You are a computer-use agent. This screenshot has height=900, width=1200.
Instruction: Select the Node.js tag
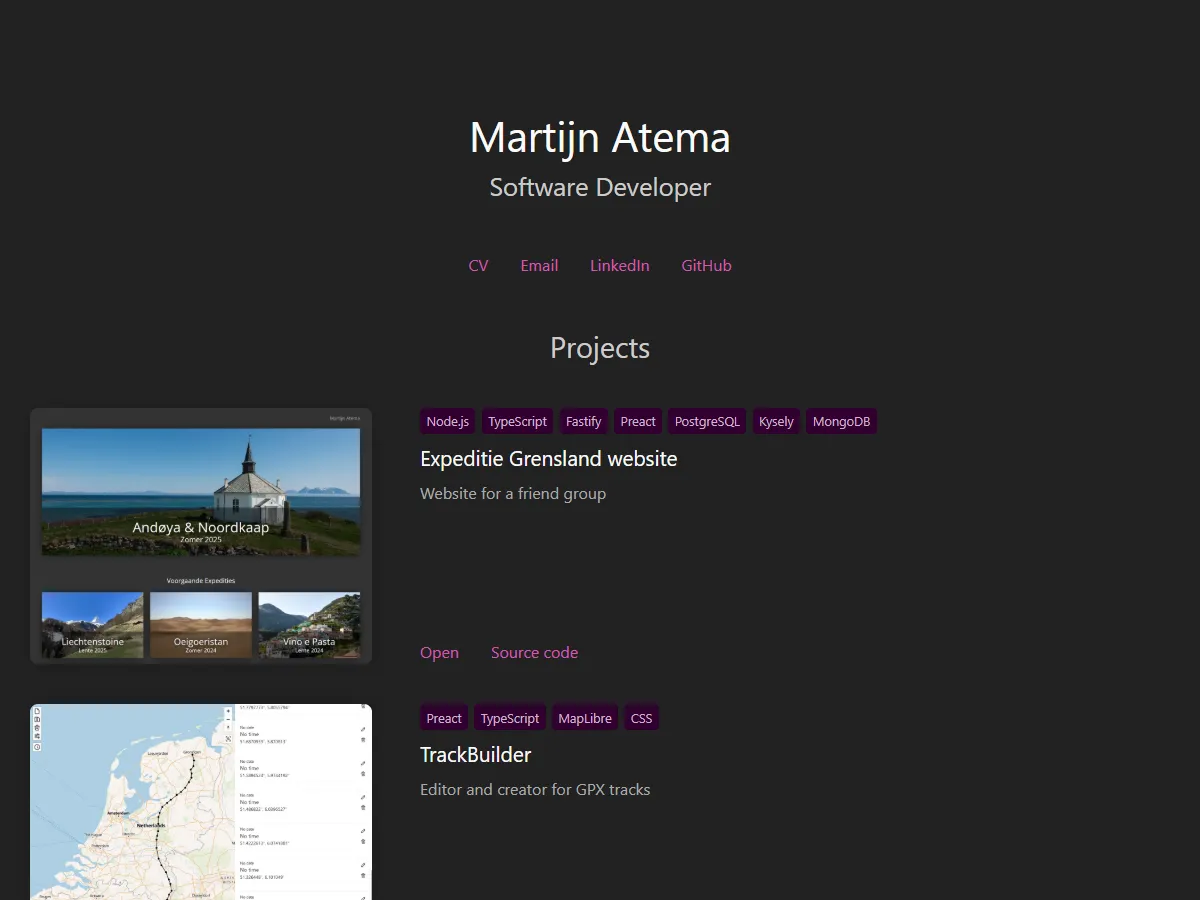(x=447, y=422)
